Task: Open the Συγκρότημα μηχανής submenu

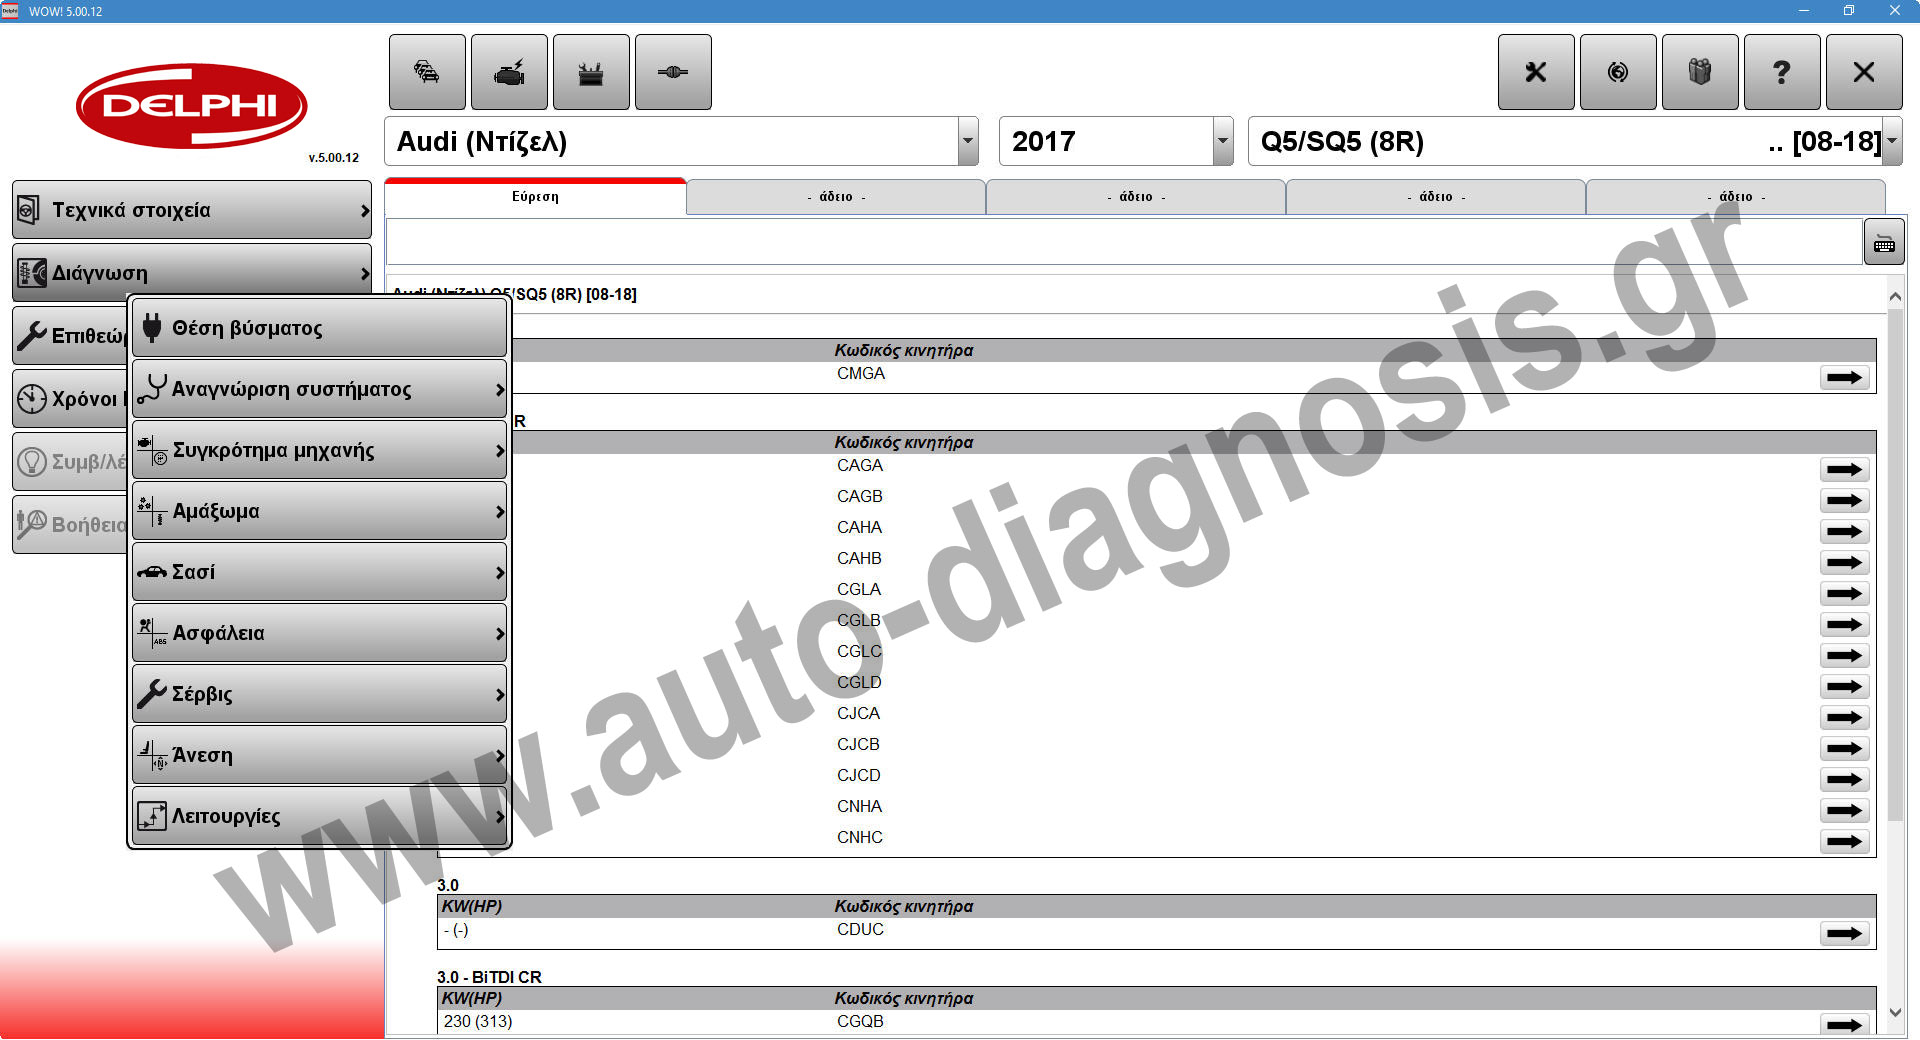Action: point(319,450)
